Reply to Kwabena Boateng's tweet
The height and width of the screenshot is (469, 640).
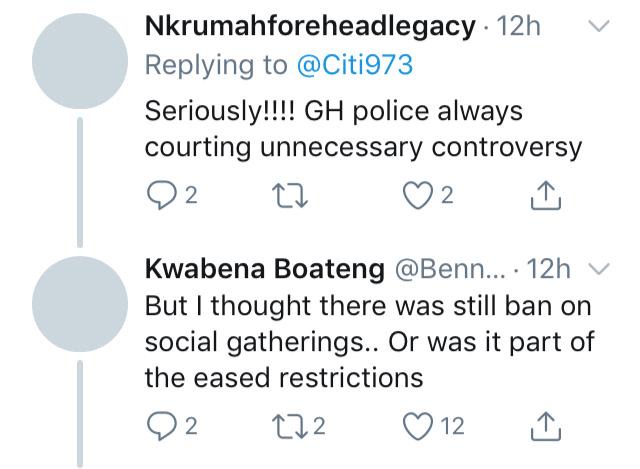[160, 427]
